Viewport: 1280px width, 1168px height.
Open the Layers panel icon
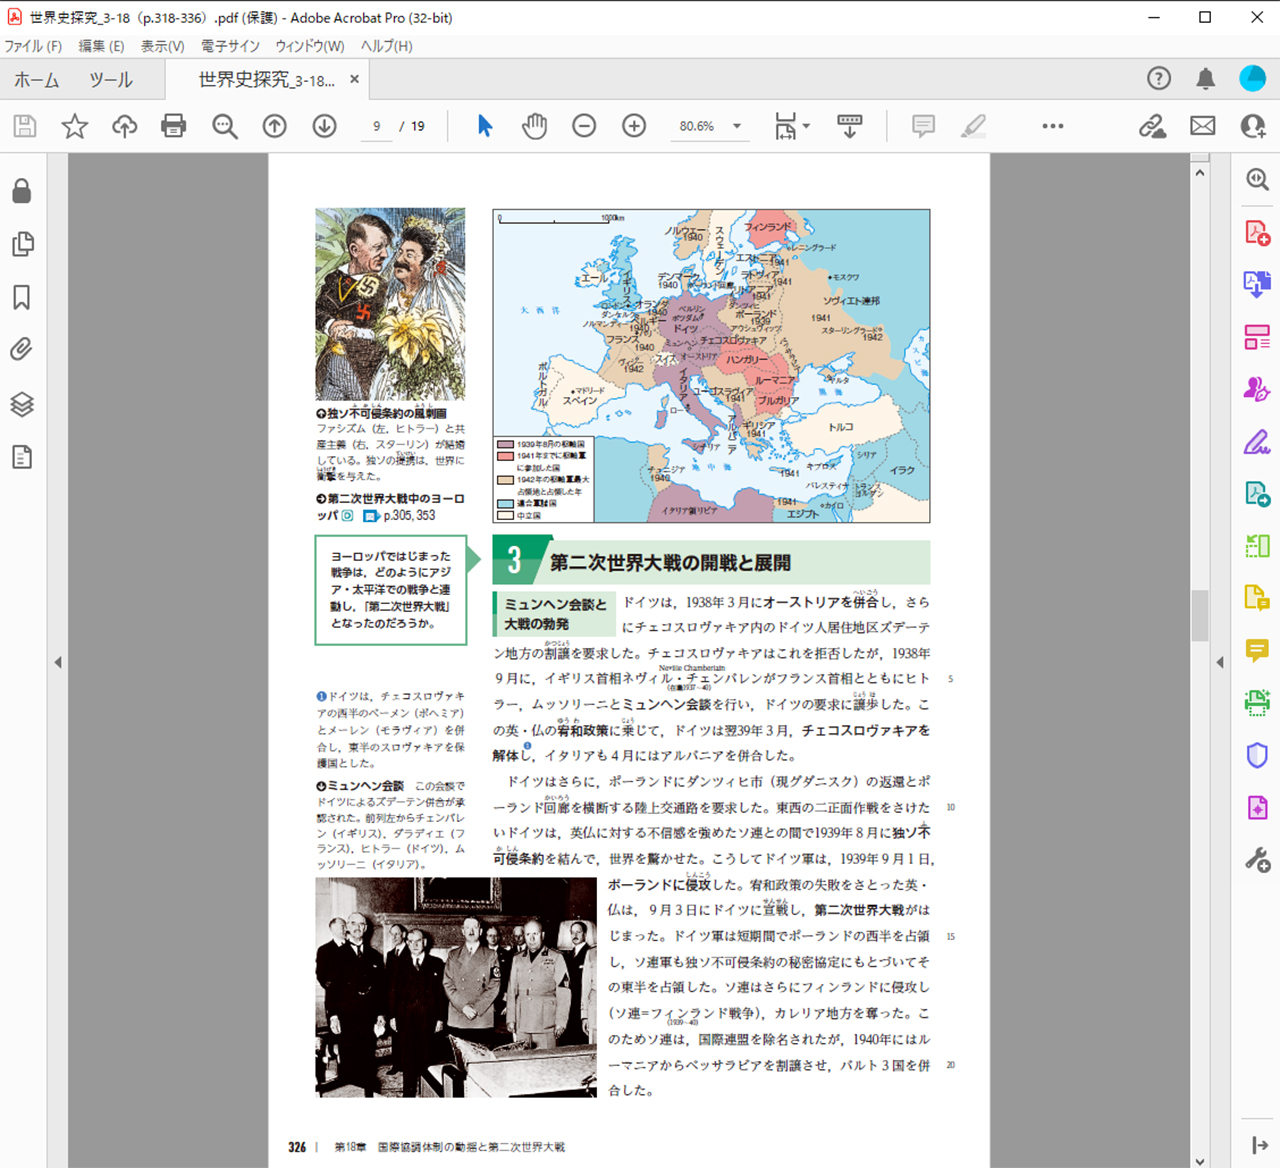point(21,404)
